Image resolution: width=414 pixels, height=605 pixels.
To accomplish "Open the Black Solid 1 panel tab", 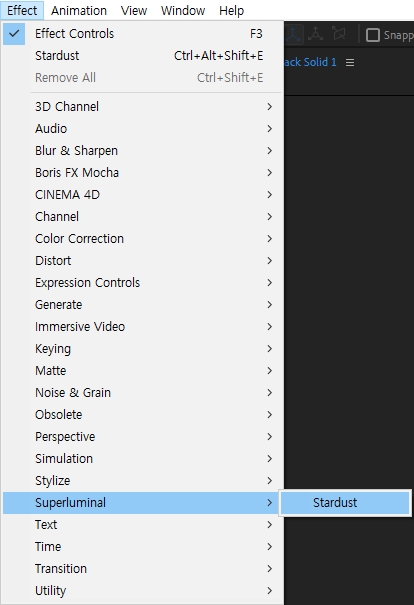I will coord(311,62).
